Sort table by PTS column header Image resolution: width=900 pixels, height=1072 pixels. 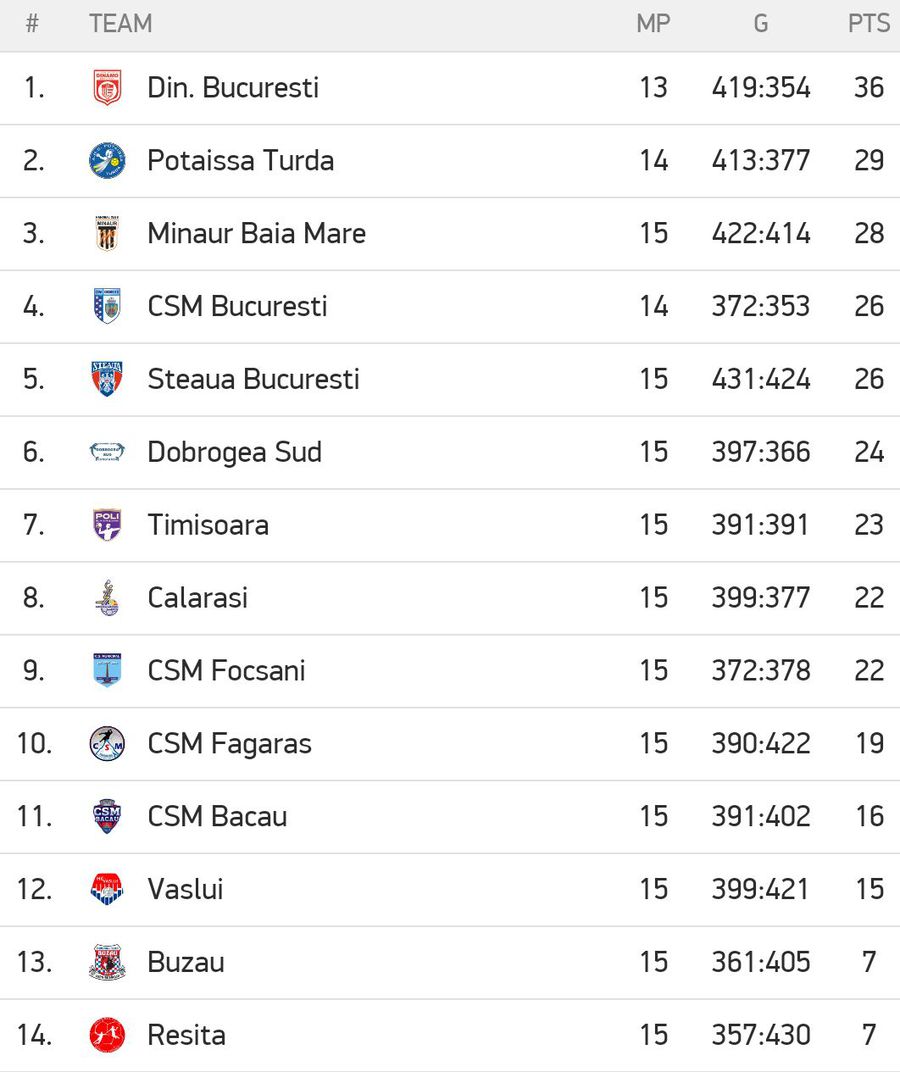(x=869, y=24)
